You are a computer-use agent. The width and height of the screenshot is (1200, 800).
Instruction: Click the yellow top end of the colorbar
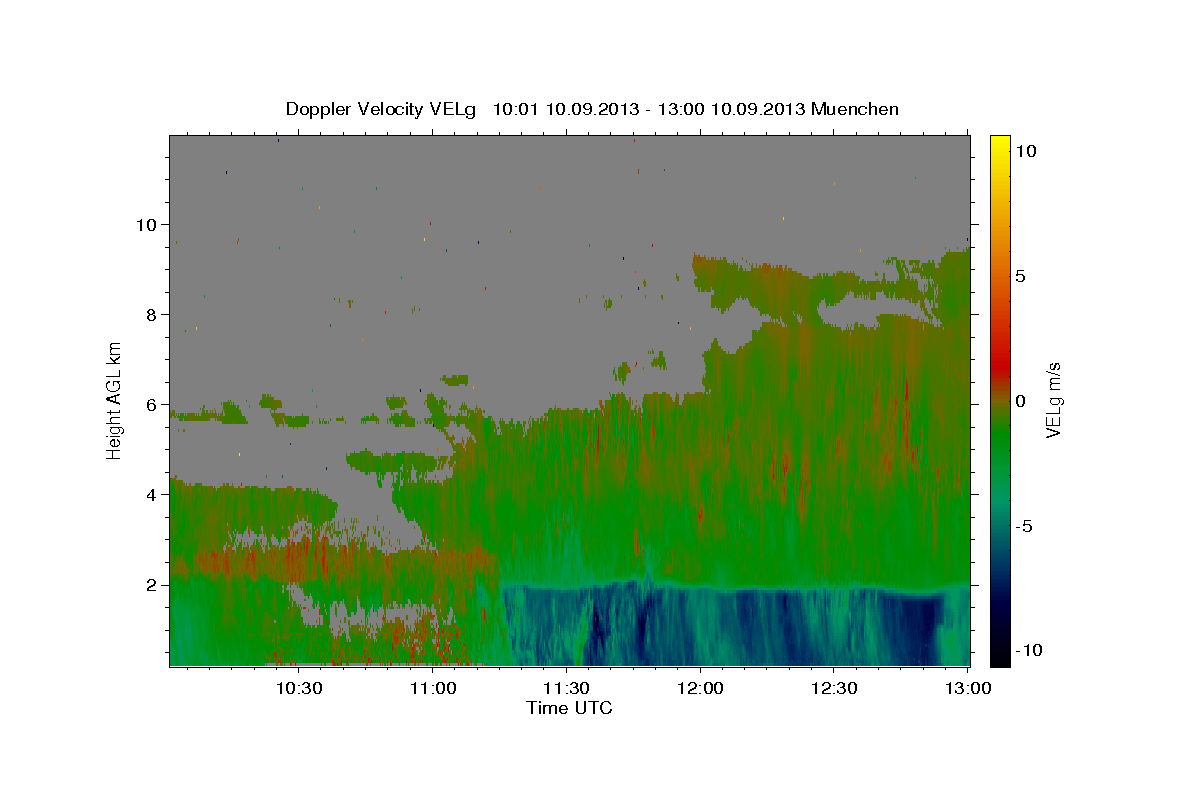(x=1000, y=141)
